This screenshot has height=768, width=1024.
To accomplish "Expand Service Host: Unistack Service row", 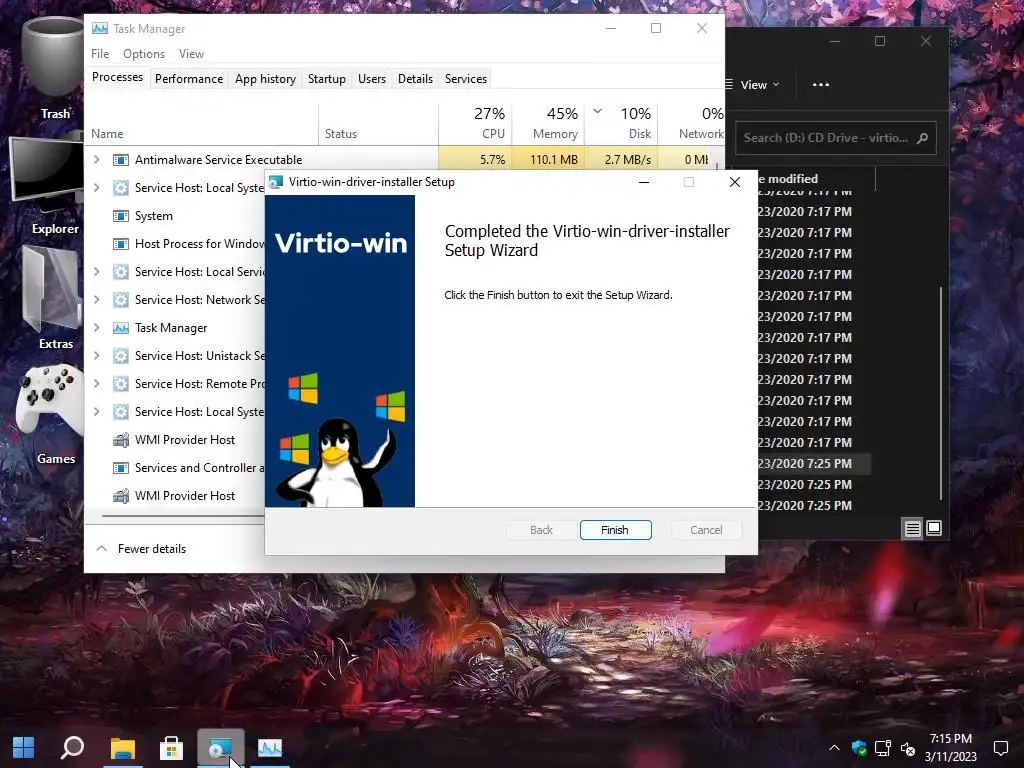I will point(97,355).
